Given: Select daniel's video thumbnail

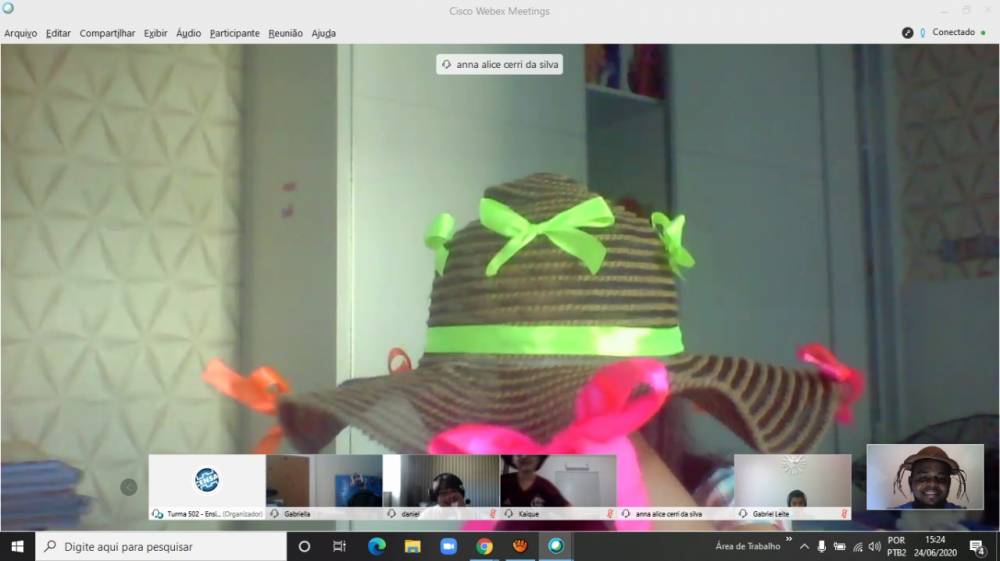Looking at the screenshot, I should (441, 481).
